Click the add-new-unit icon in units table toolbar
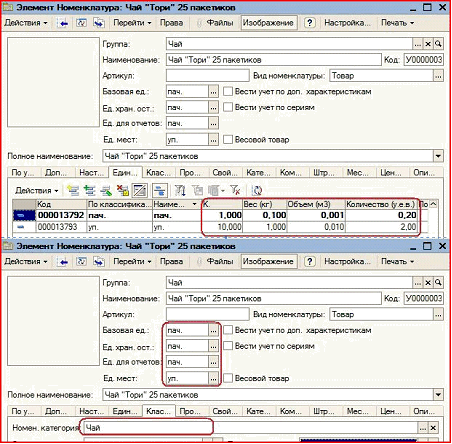 point(73,190)
